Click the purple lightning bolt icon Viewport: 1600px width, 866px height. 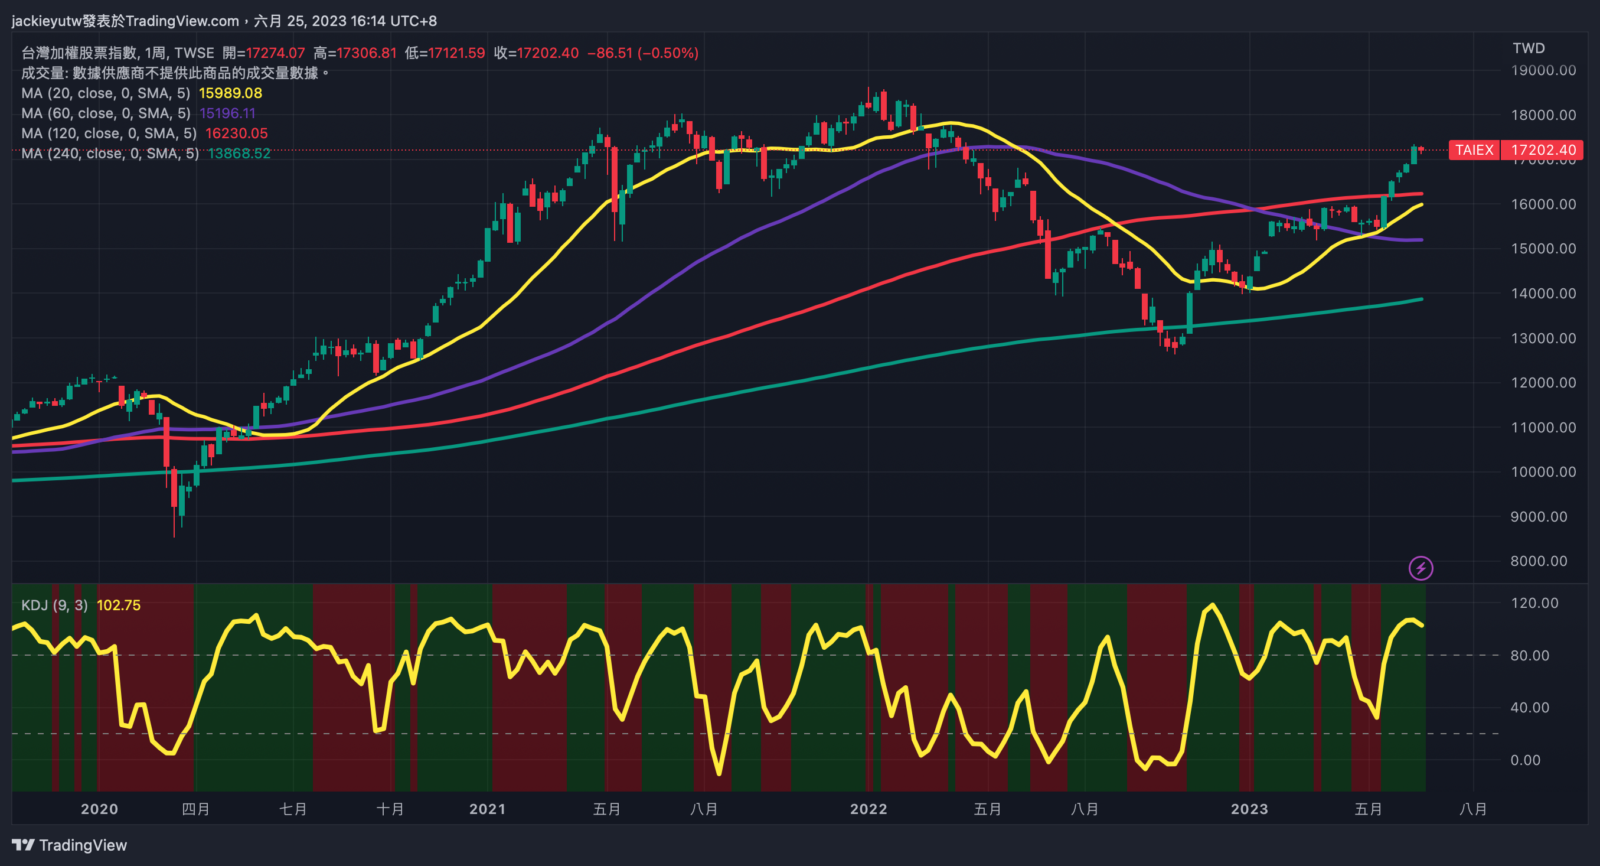(x=1420, y=568)
